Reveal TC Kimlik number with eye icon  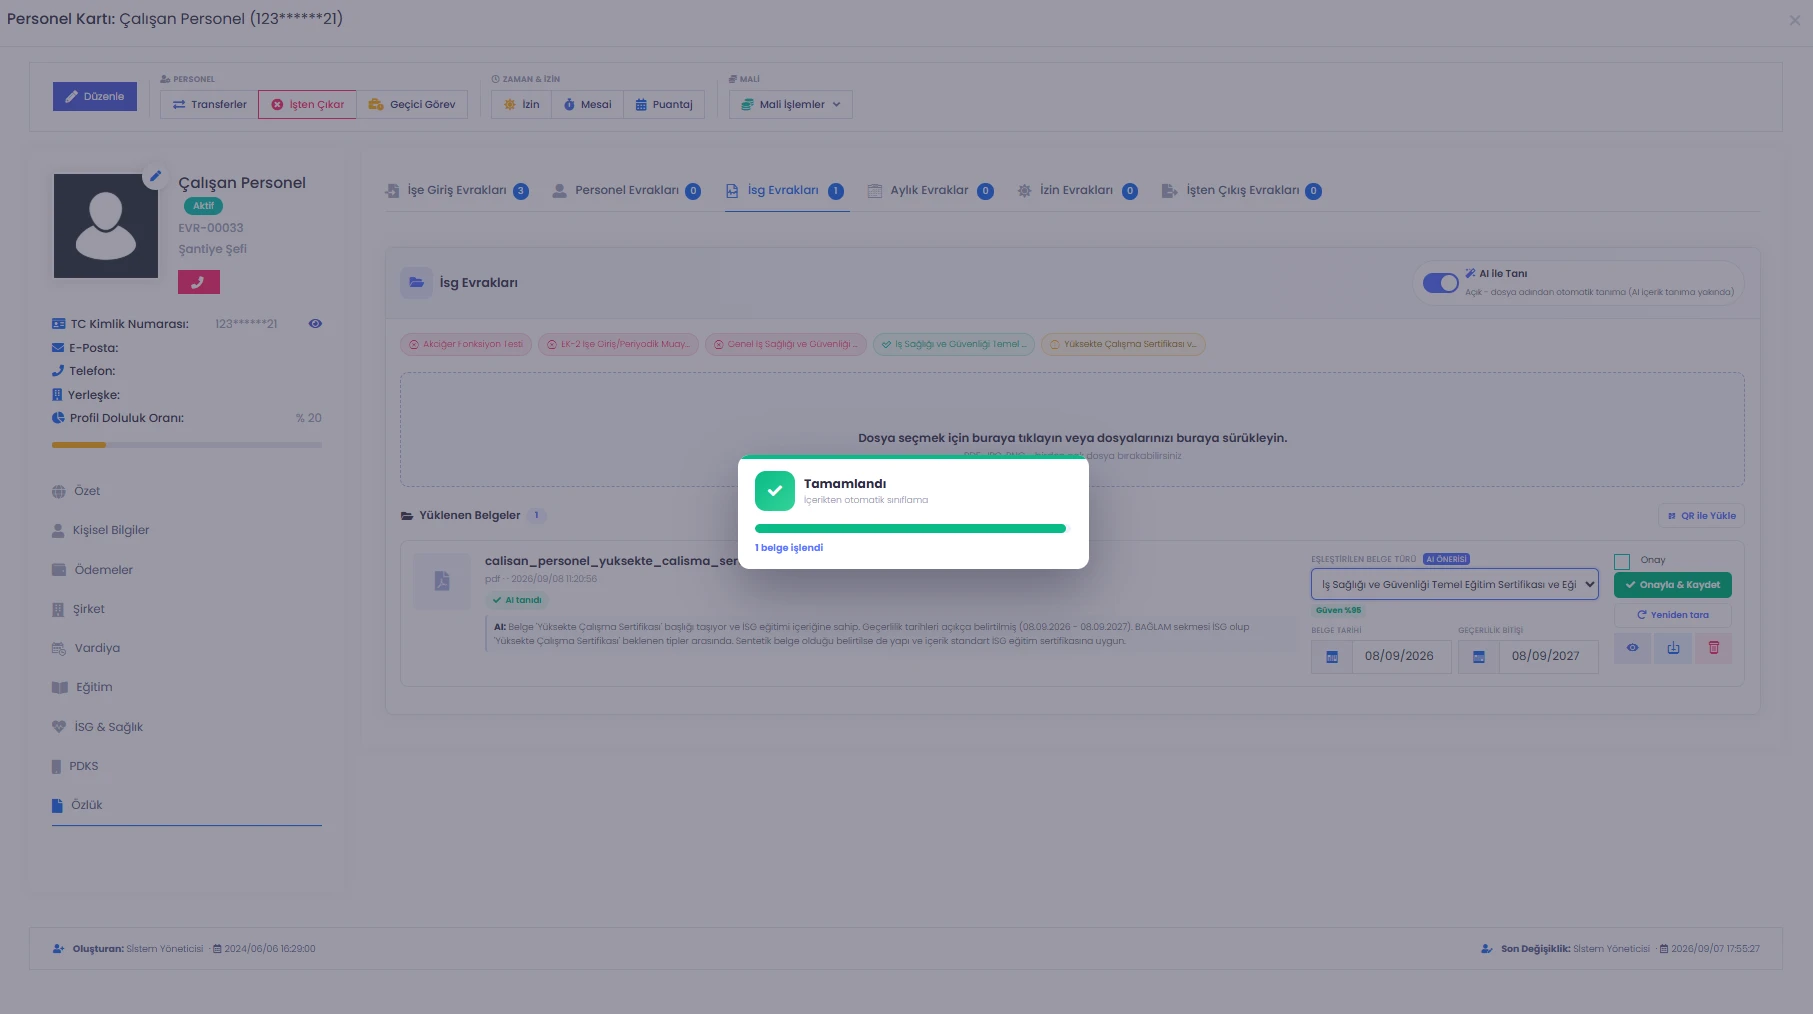tap(315, 324)
